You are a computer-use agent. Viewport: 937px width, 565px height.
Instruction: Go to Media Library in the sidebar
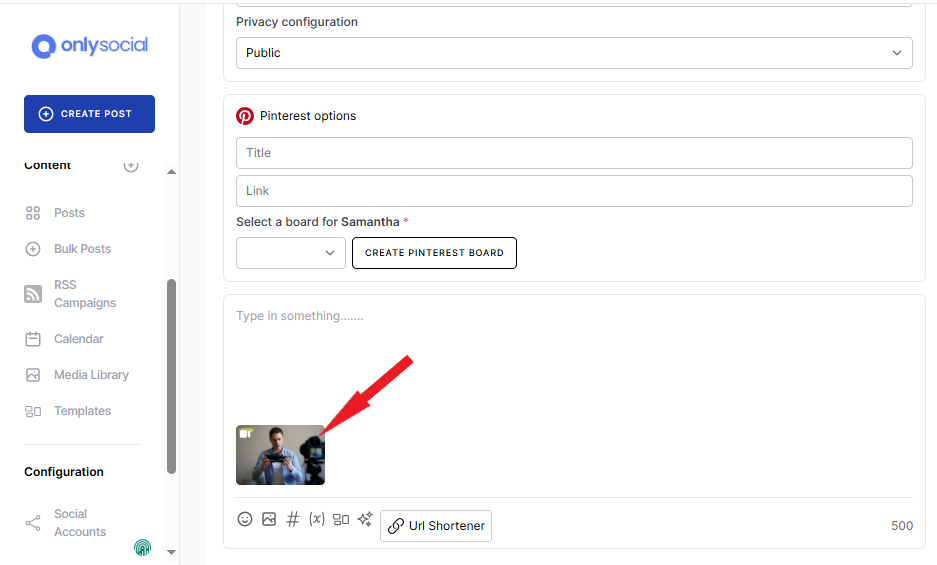90,375
